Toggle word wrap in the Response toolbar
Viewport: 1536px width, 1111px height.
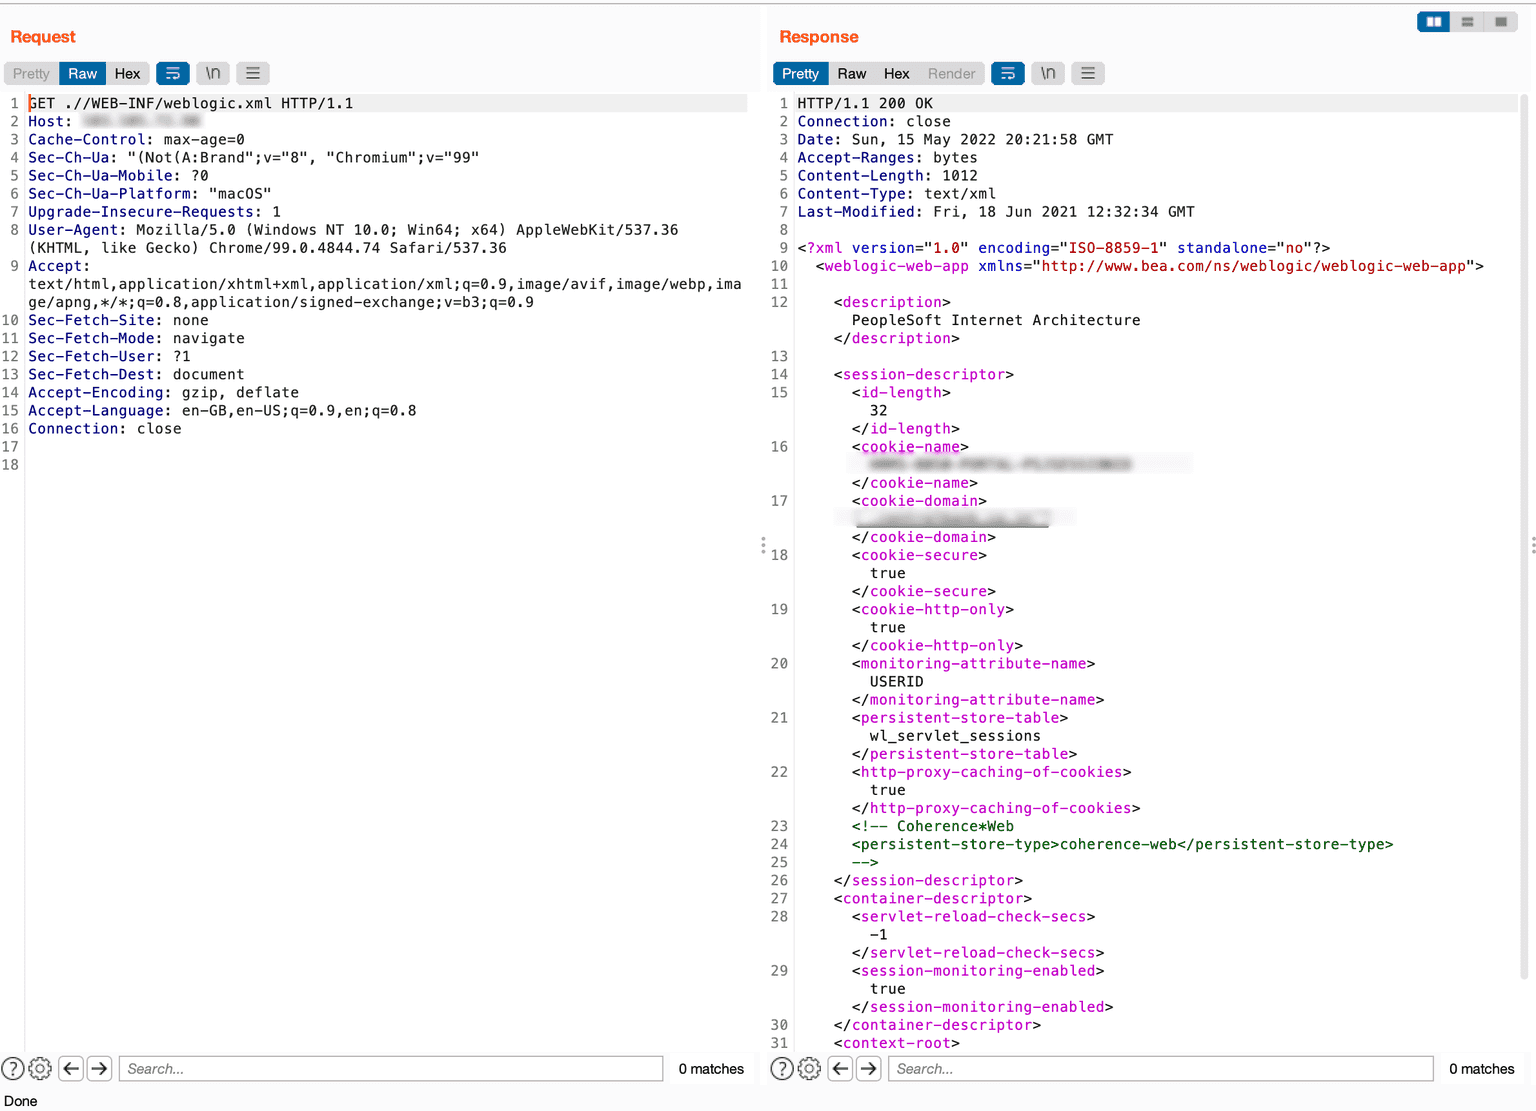coord(1007,73)
